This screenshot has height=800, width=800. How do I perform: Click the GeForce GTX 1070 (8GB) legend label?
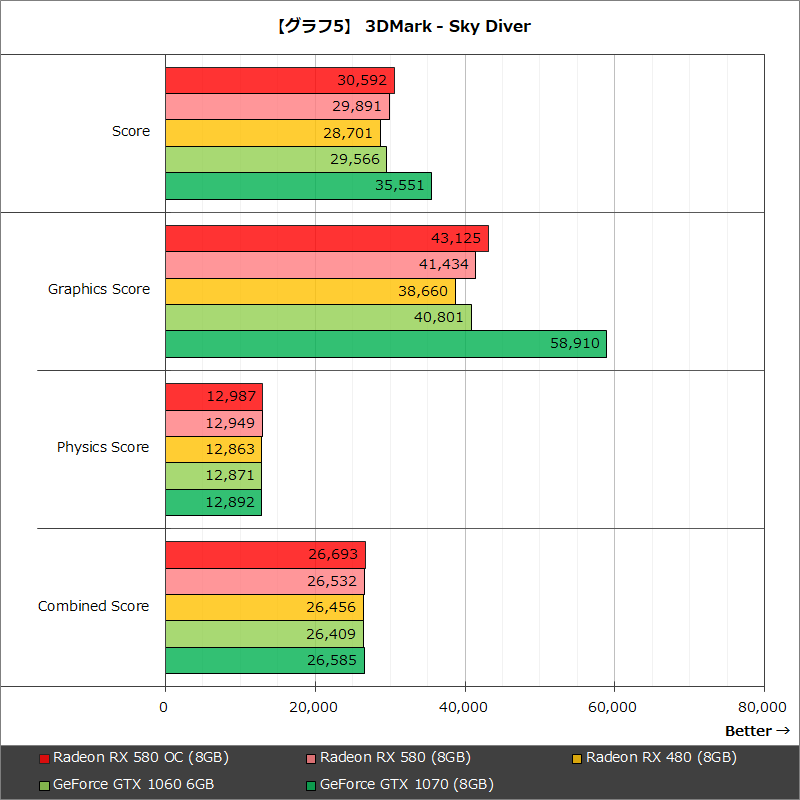tap(407, 784)
